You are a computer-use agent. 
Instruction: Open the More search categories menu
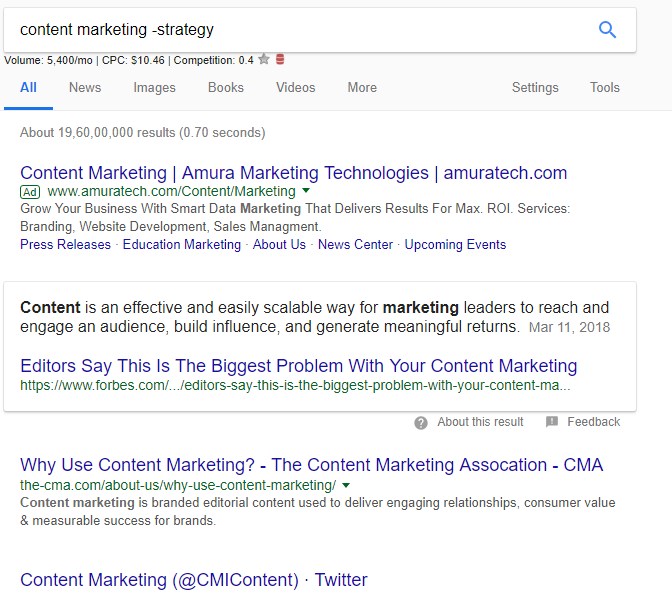(362, 87)
